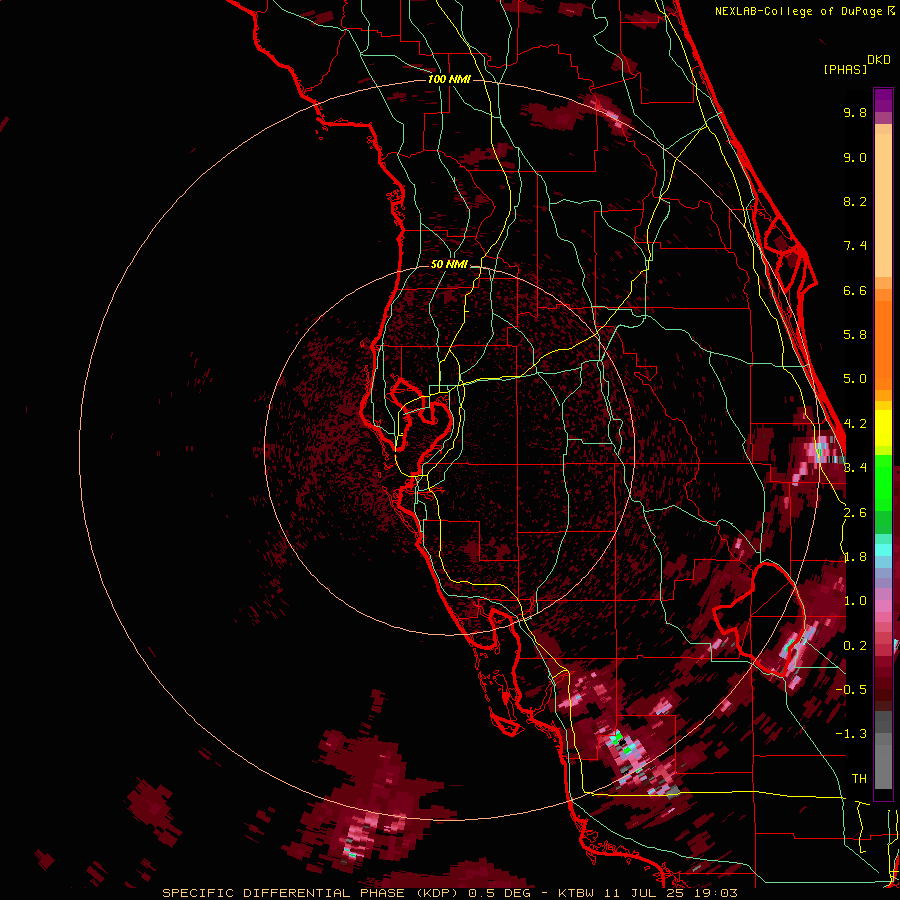Screen dimensions: 900x900
Task: Click the 9.0 value on the color scale
Action: click(855, 157)
